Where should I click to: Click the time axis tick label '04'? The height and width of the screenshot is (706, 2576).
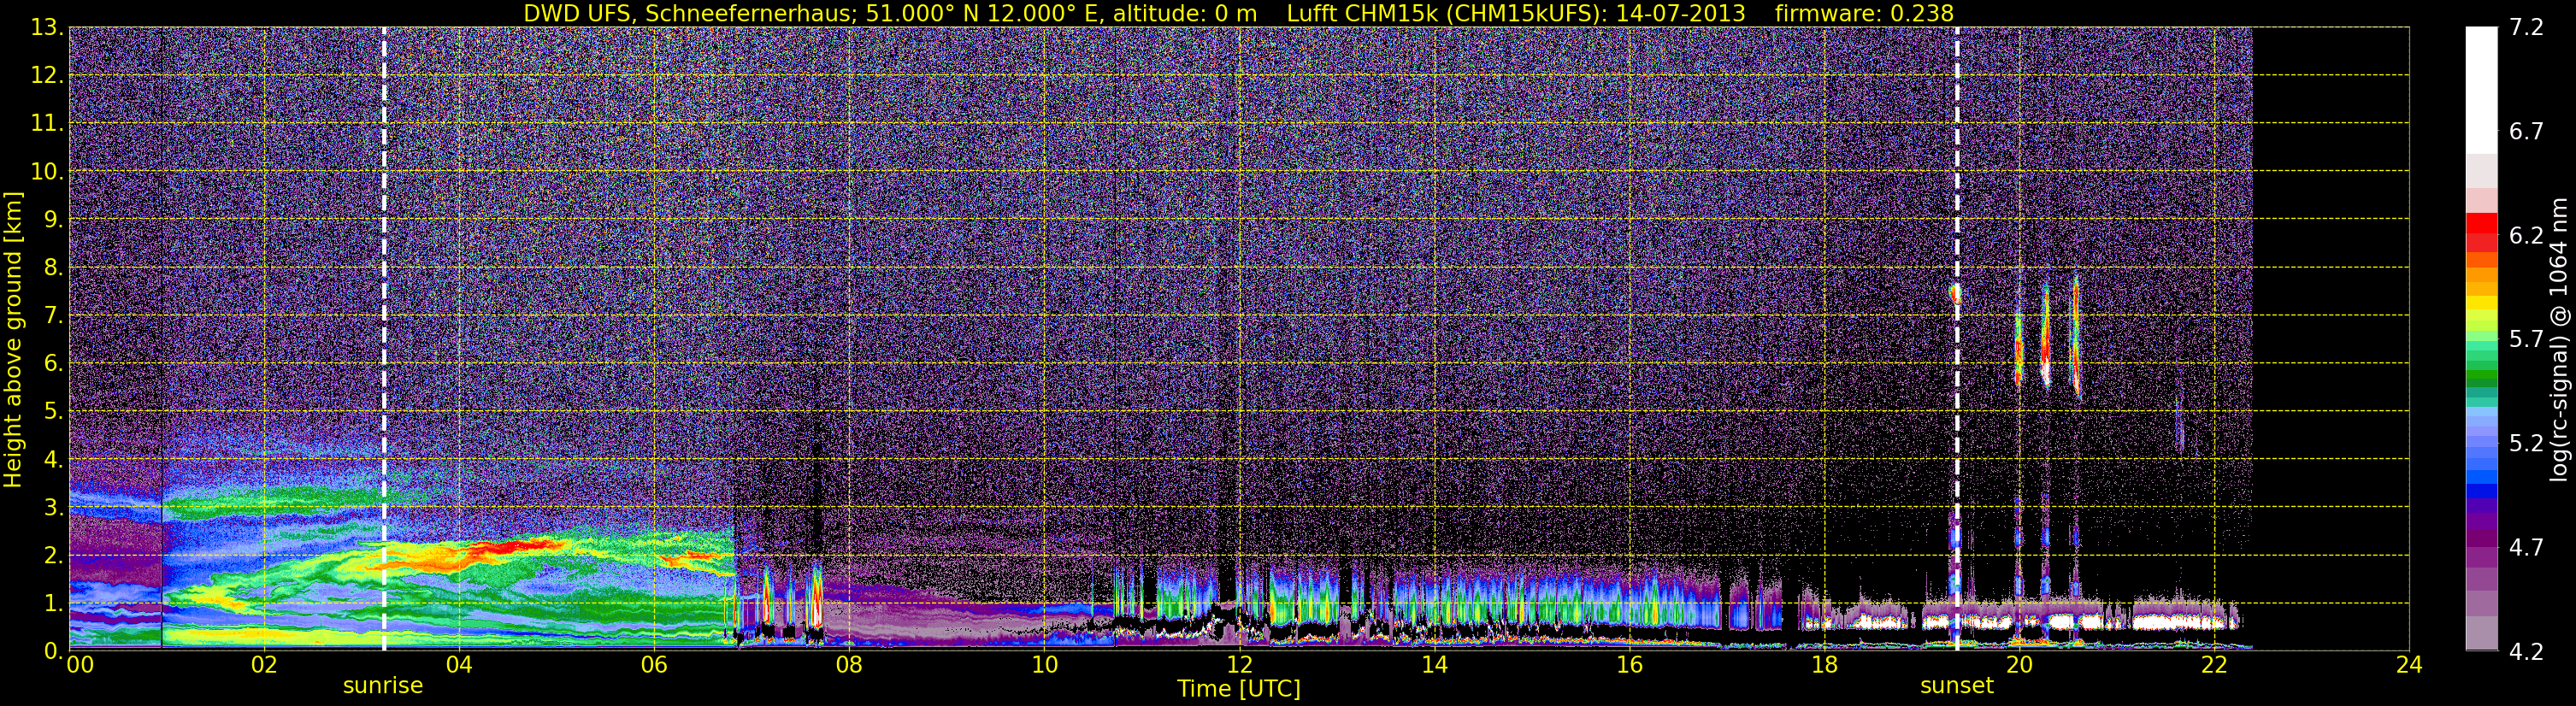[459, 665]
